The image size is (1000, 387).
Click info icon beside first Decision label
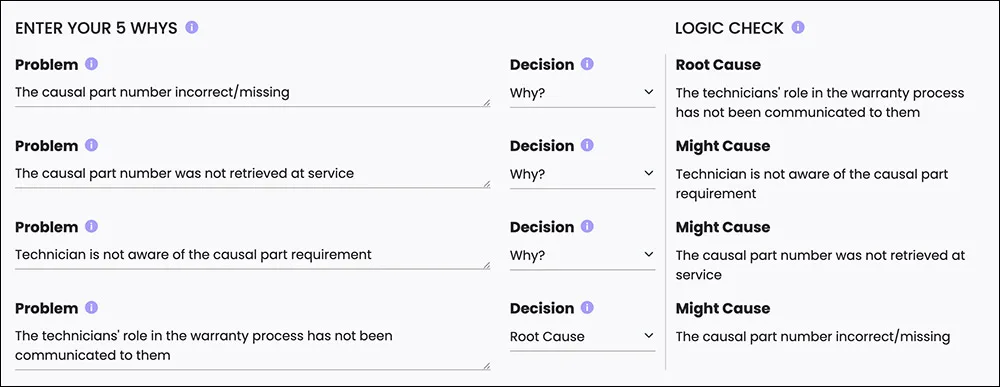click(587, 64)
